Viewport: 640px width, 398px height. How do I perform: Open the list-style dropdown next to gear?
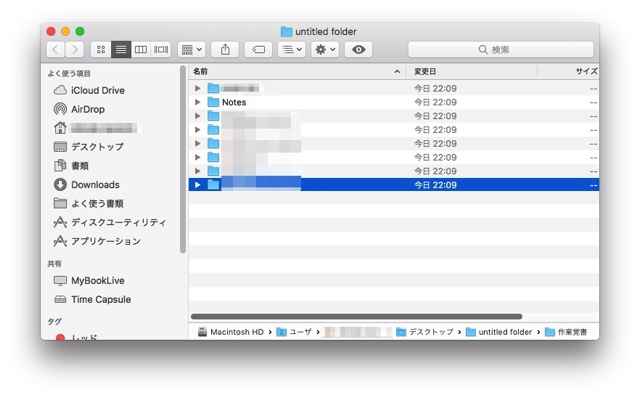291,49
